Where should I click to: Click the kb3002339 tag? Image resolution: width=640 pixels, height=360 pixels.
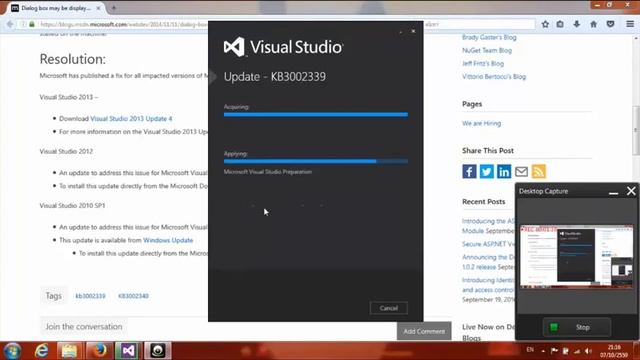[90, 296]
